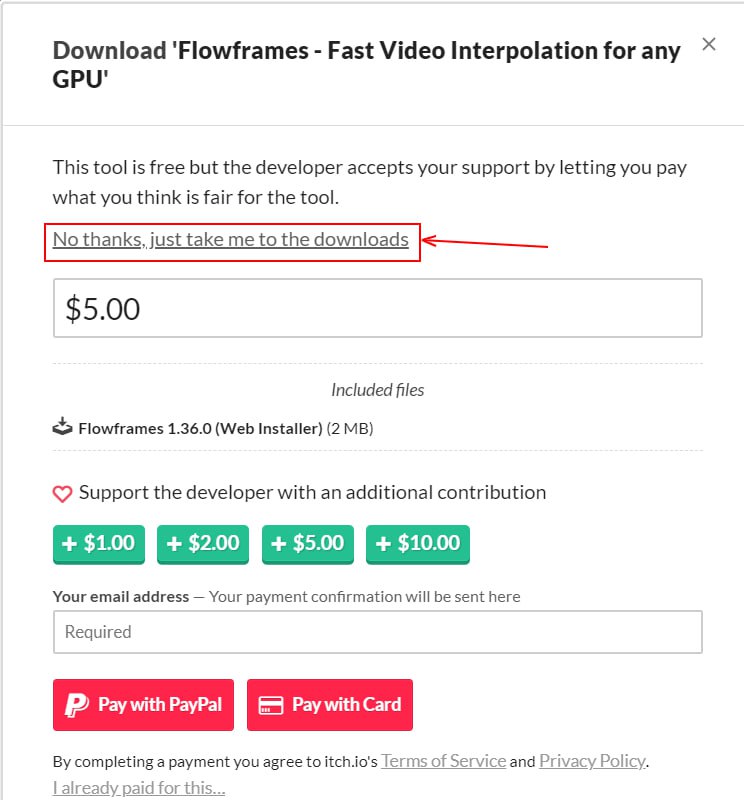The image size is (744, 800).
Task: Follow the 'I already paid for this' link
Action: [x=139, y=789]
